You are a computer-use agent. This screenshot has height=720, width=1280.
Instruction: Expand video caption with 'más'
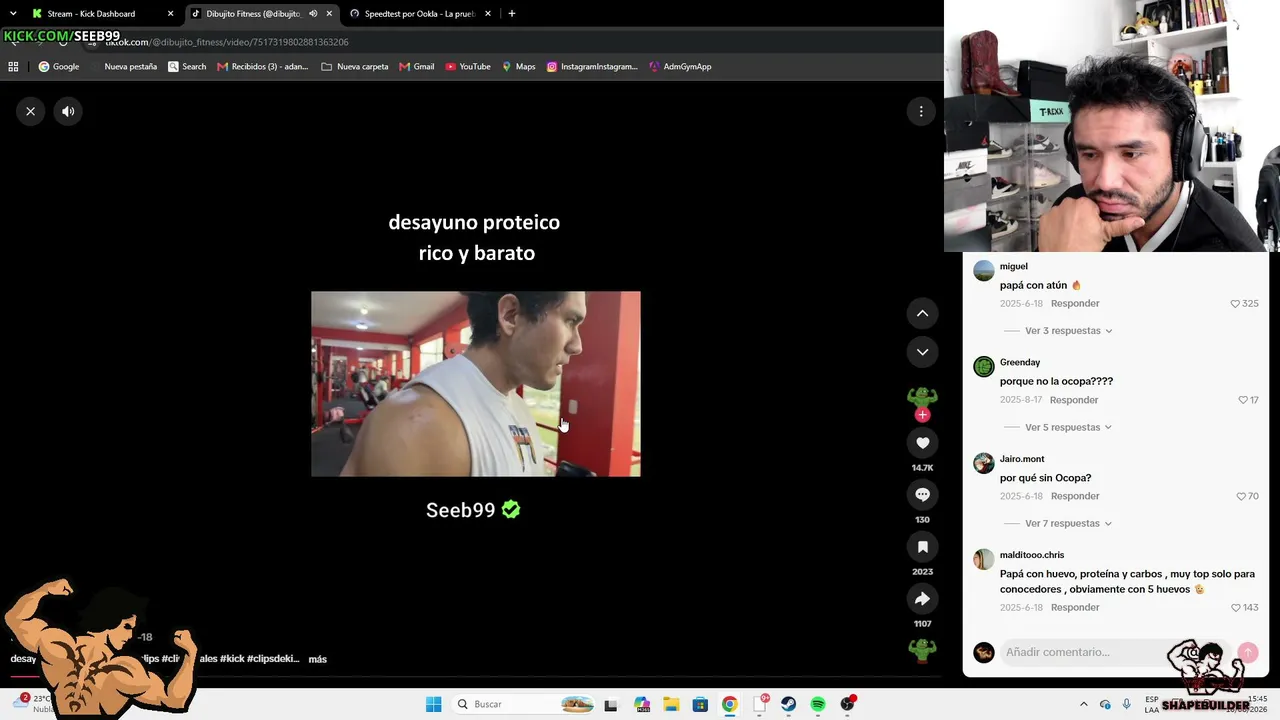point(318,659)
